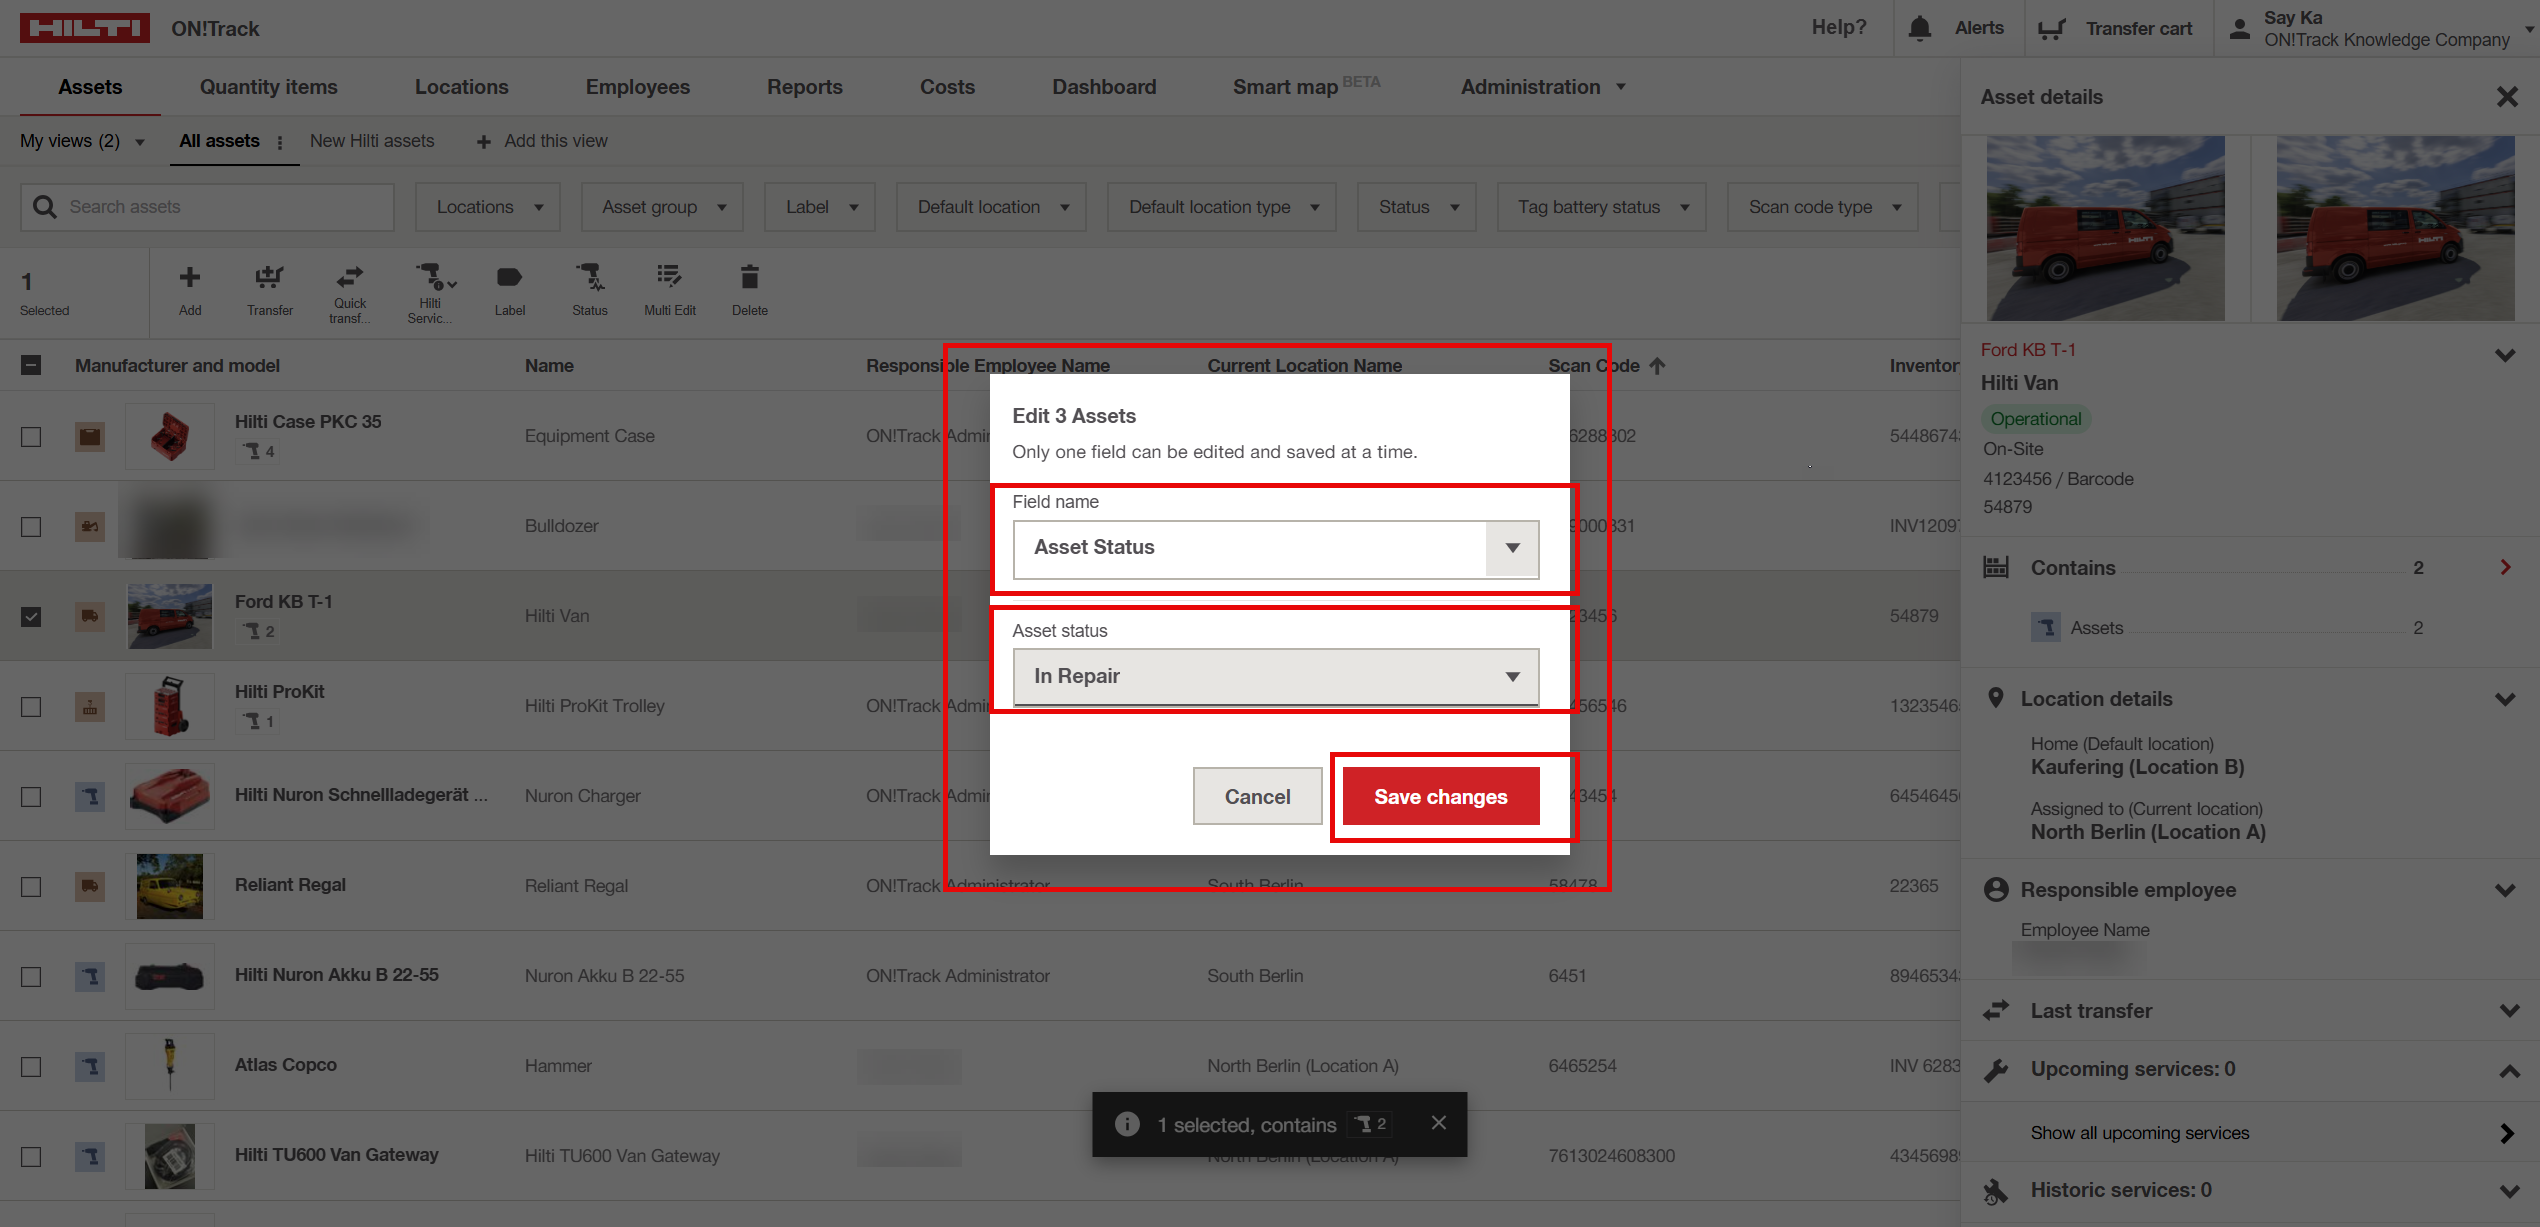The width and height of the screenshot is (2540, 1227).
Task: Switch to the Employees tab
Action: [637, 87]
